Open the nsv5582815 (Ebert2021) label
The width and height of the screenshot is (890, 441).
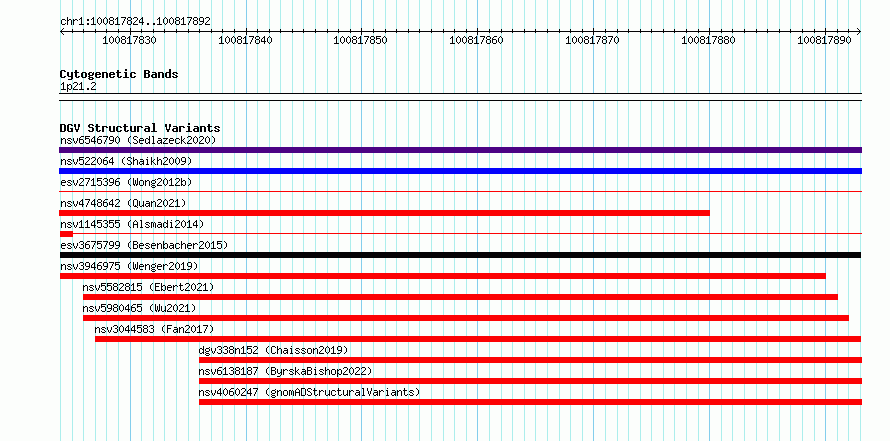149,287
